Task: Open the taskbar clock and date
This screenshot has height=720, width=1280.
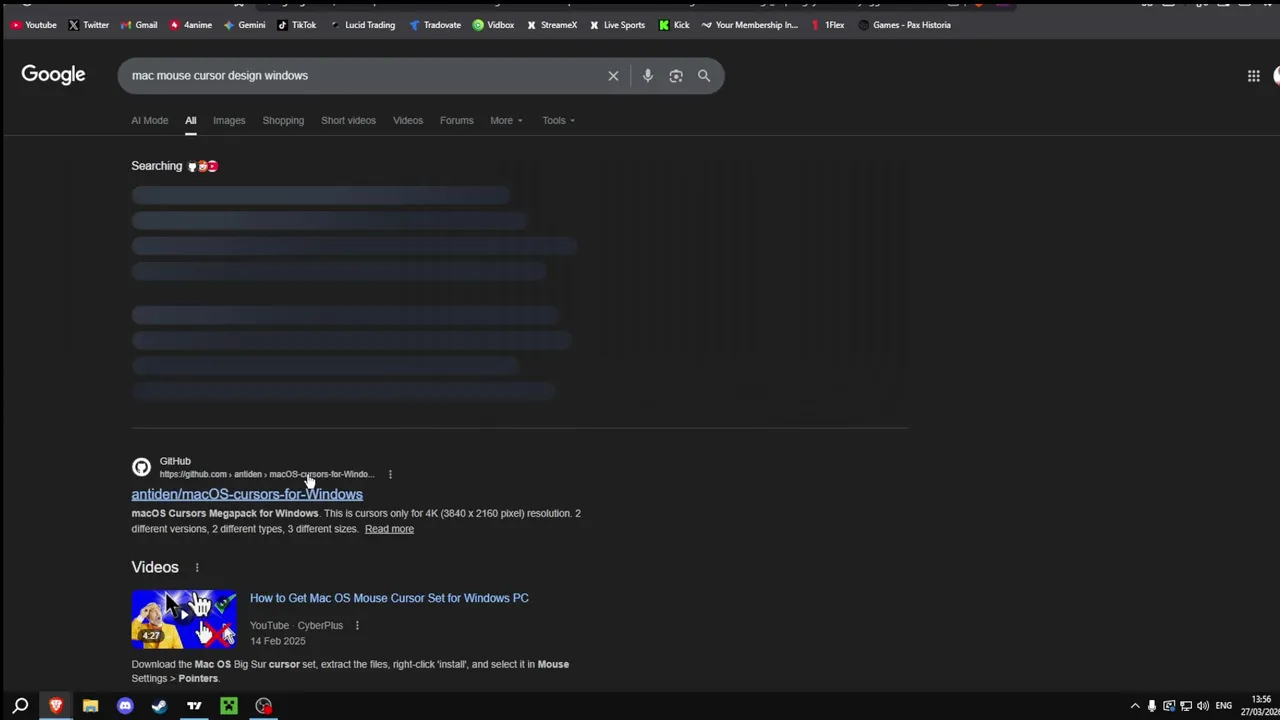Action: click(x=1260, y=706)
